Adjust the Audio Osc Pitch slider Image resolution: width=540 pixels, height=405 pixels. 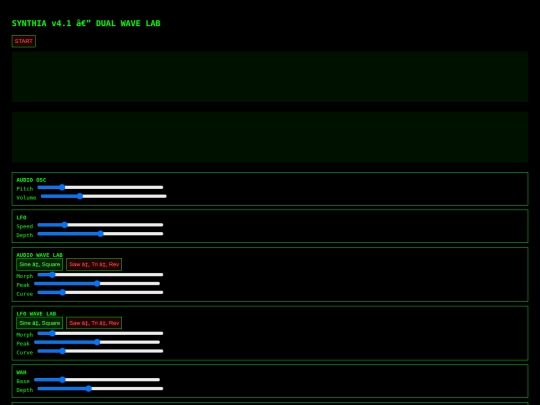click(100, 187)
